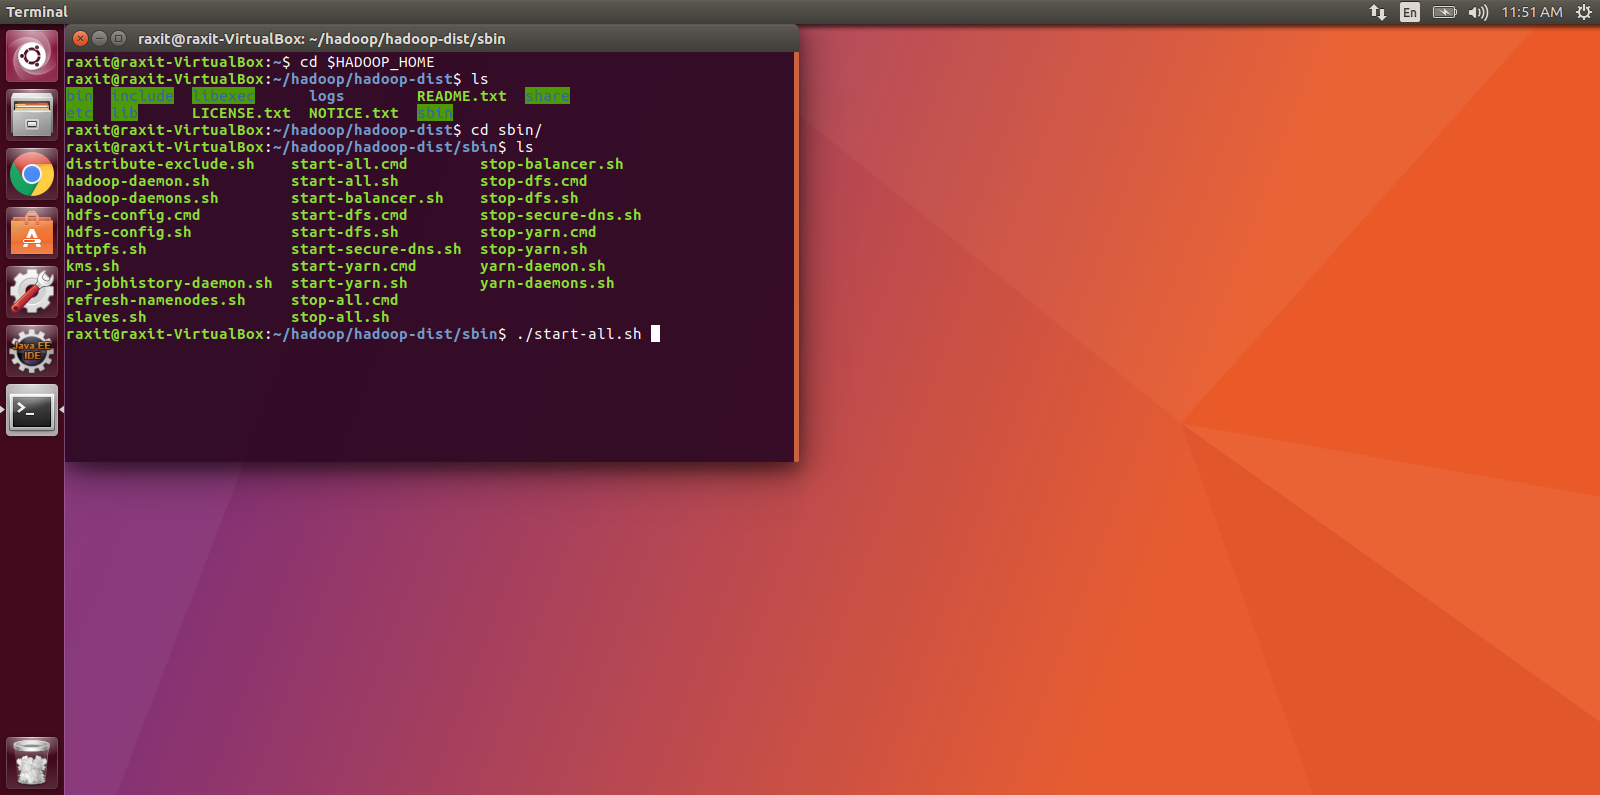This screenshot has width=1600, height=795.
Task: Select the Terminal icon in the launcher
Action: 32,410
